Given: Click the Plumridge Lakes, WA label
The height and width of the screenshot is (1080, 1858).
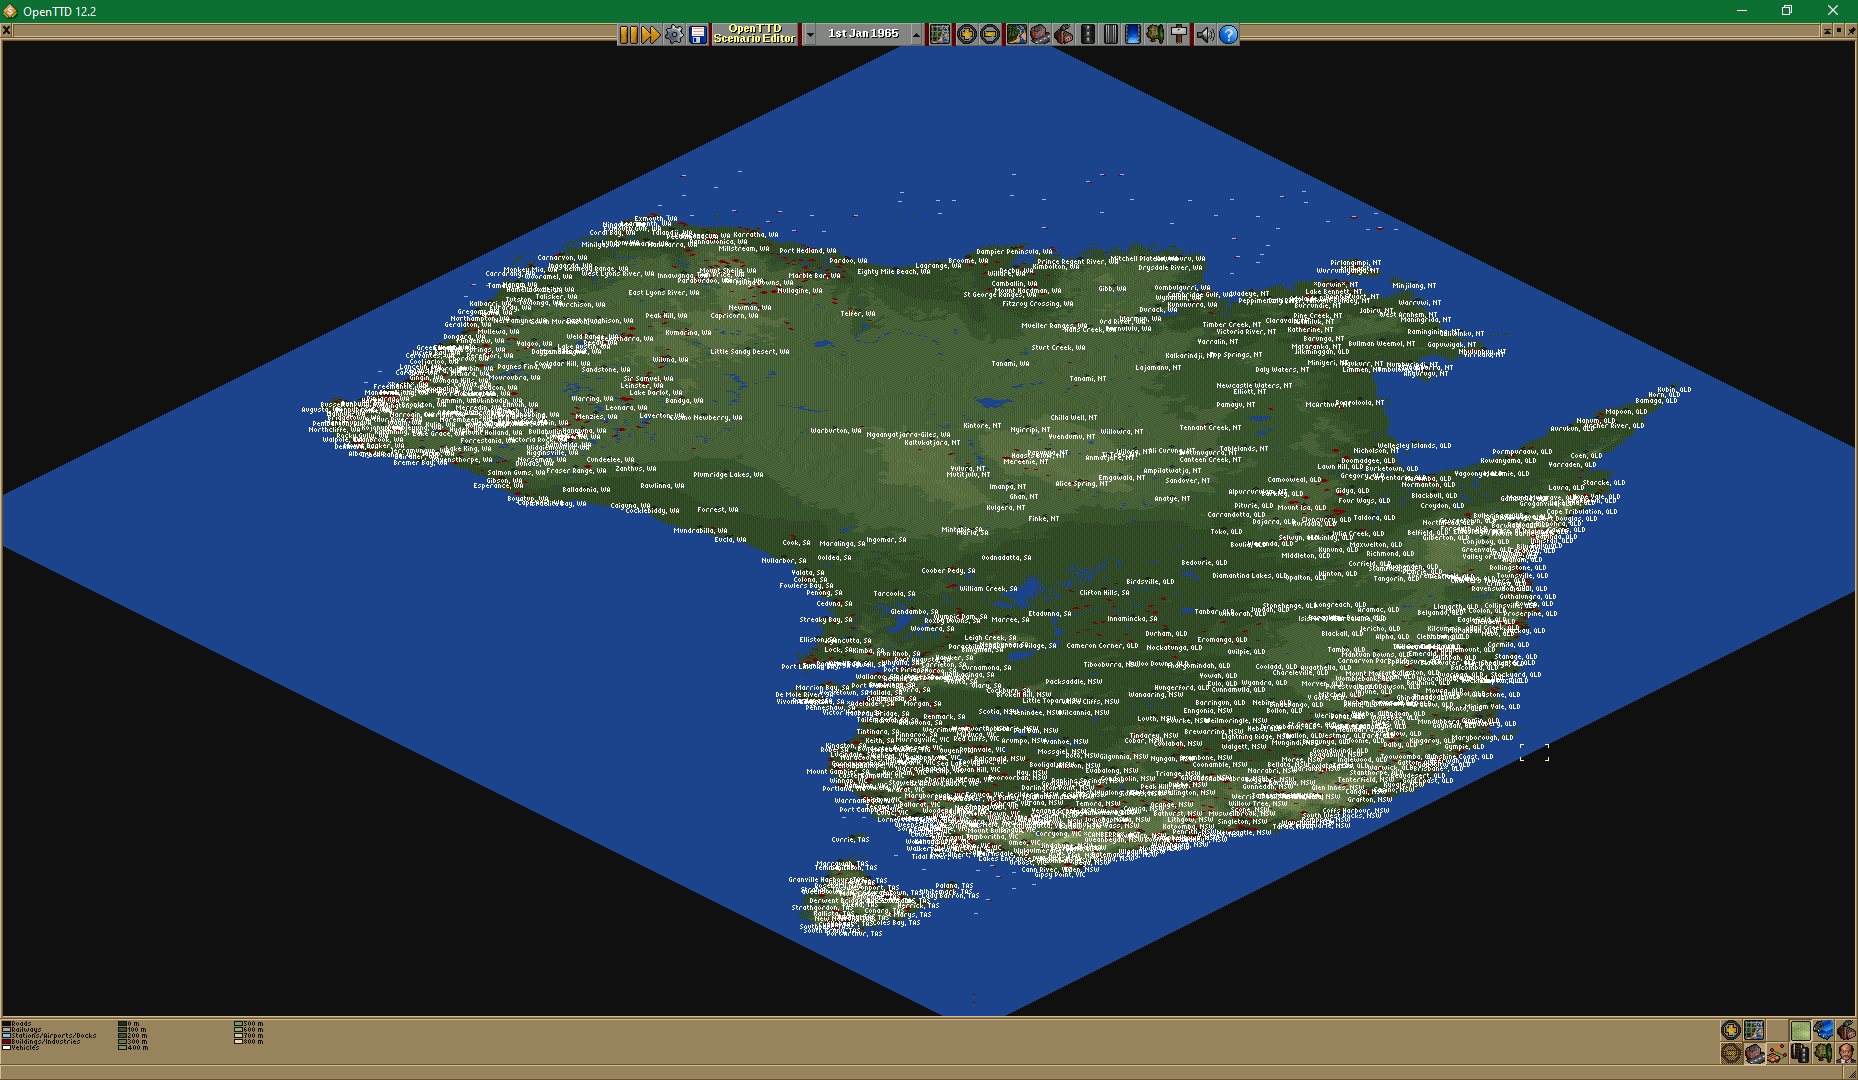Looking at the screenshot, I should click(x=728, y=475).
